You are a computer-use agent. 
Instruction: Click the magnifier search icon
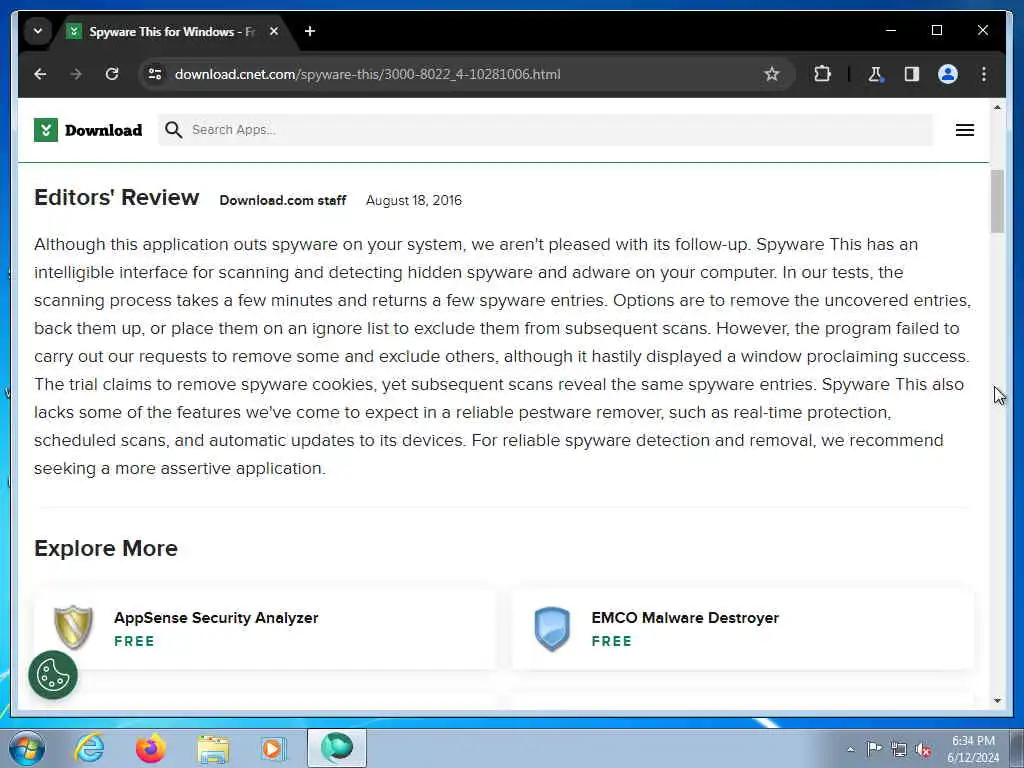tap(174, 130)
